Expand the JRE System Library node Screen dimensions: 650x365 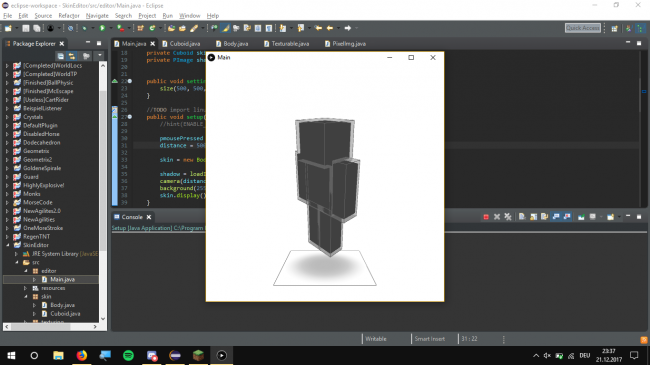16,254
